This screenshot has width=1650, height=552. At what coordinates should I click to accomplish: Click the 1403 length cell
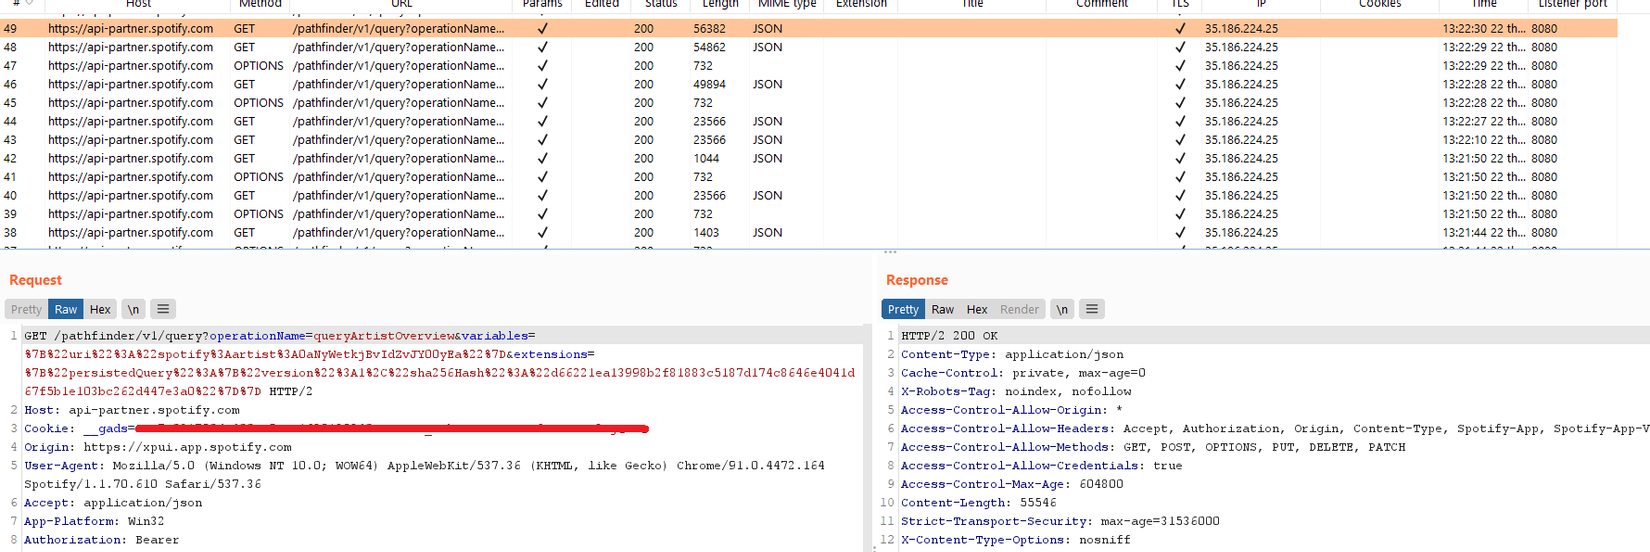[706, 232]
